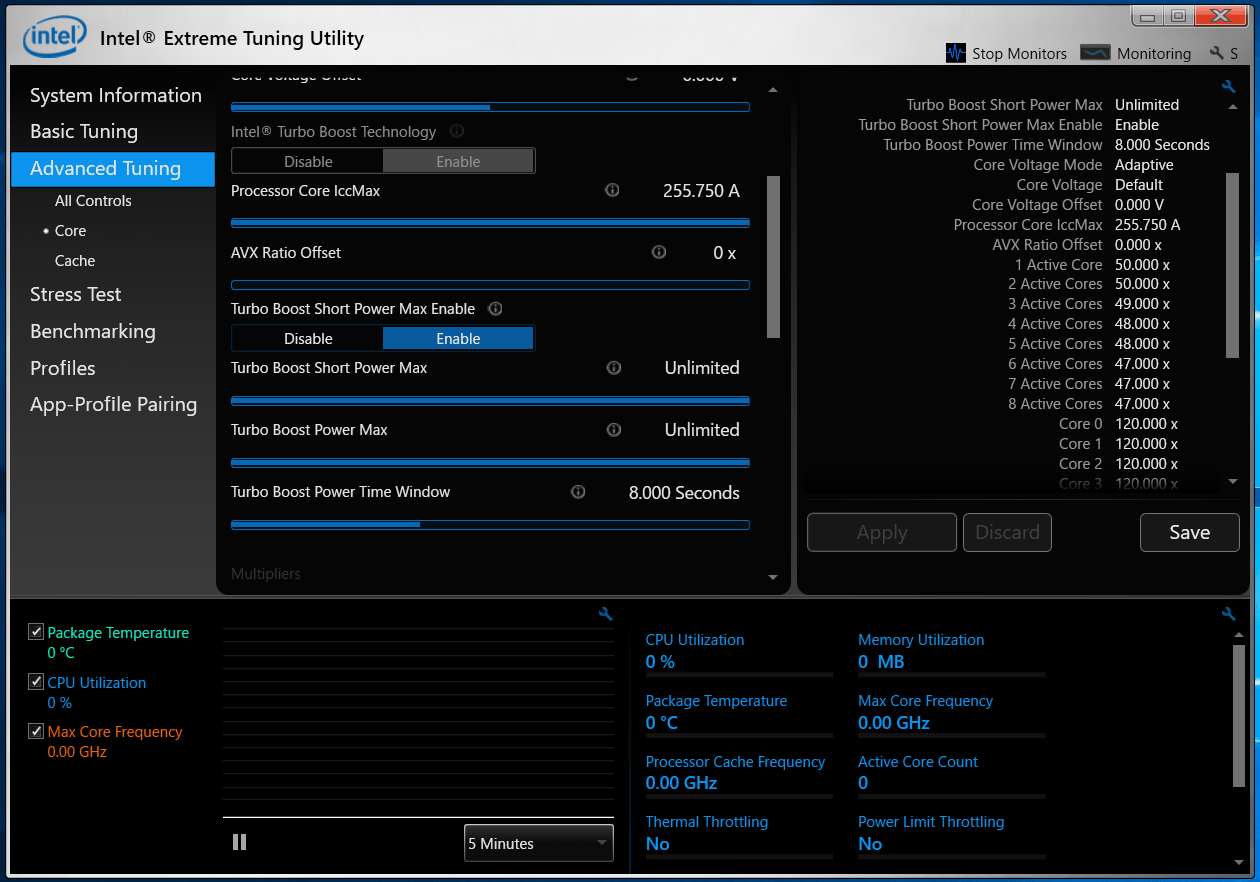Open the AVX Ratio Offset info icon
The image size is (1260, 882).
(x=658, y=252)
